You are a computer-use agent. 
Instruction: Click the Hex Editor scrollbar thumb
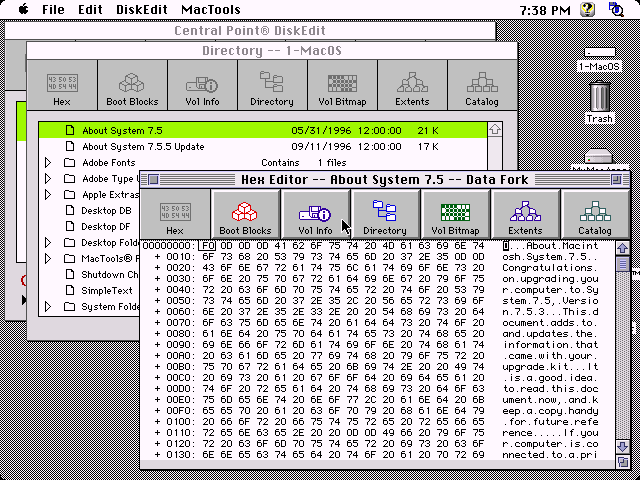622,264
